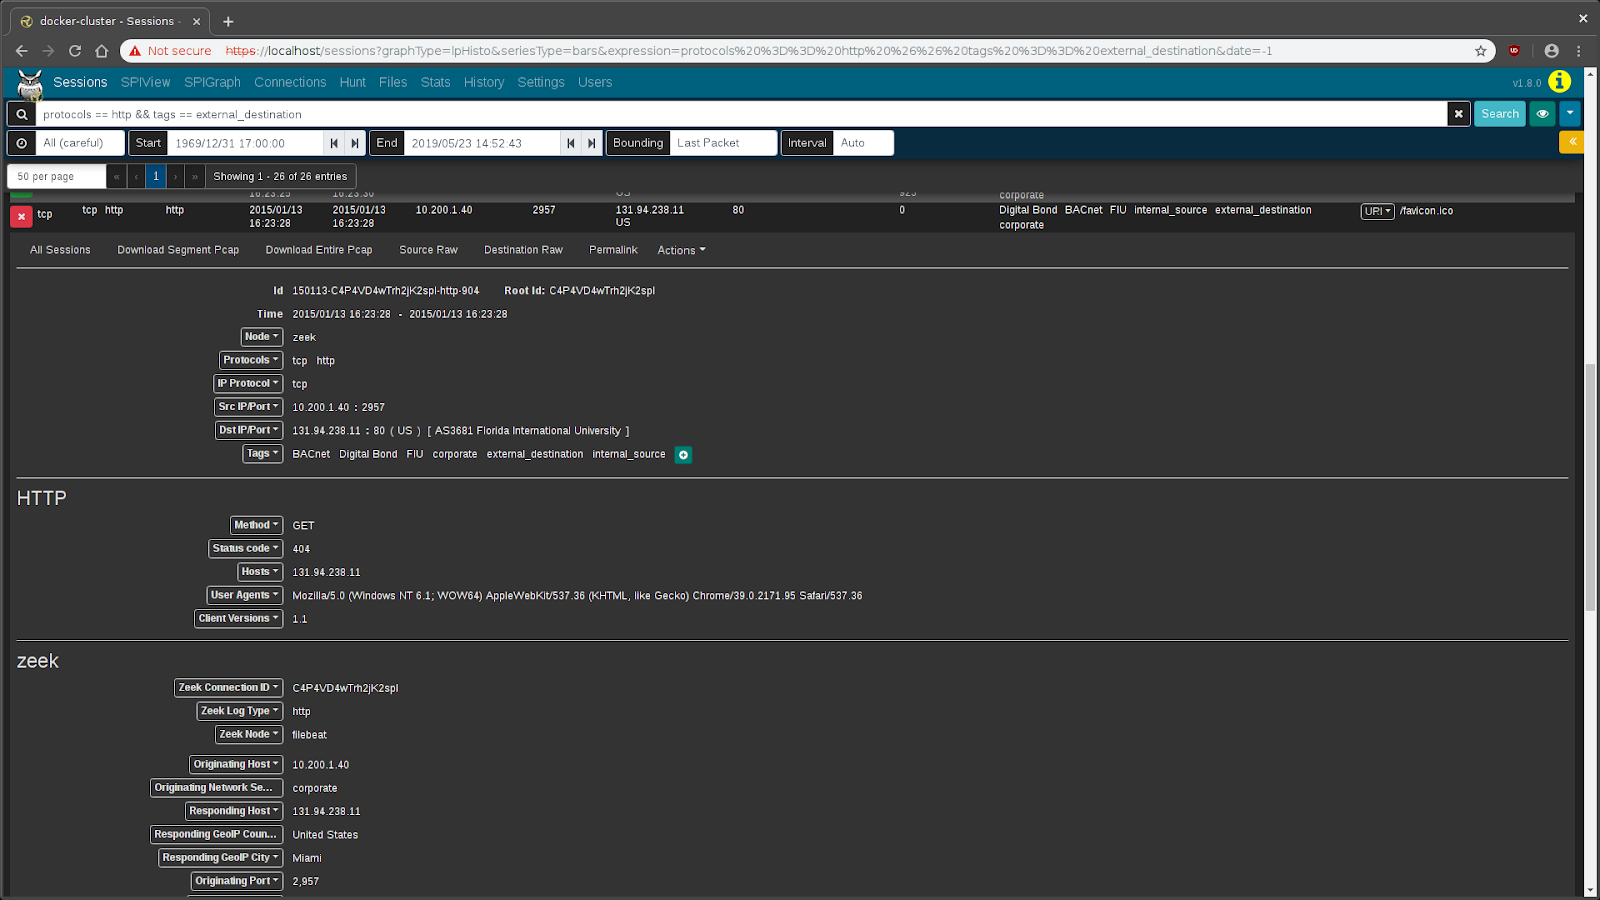This screenshot has height=900, width=1600.
Task: Close the session detail with the red X toggle
Action: pyautogui.click(x=21, y=216)
